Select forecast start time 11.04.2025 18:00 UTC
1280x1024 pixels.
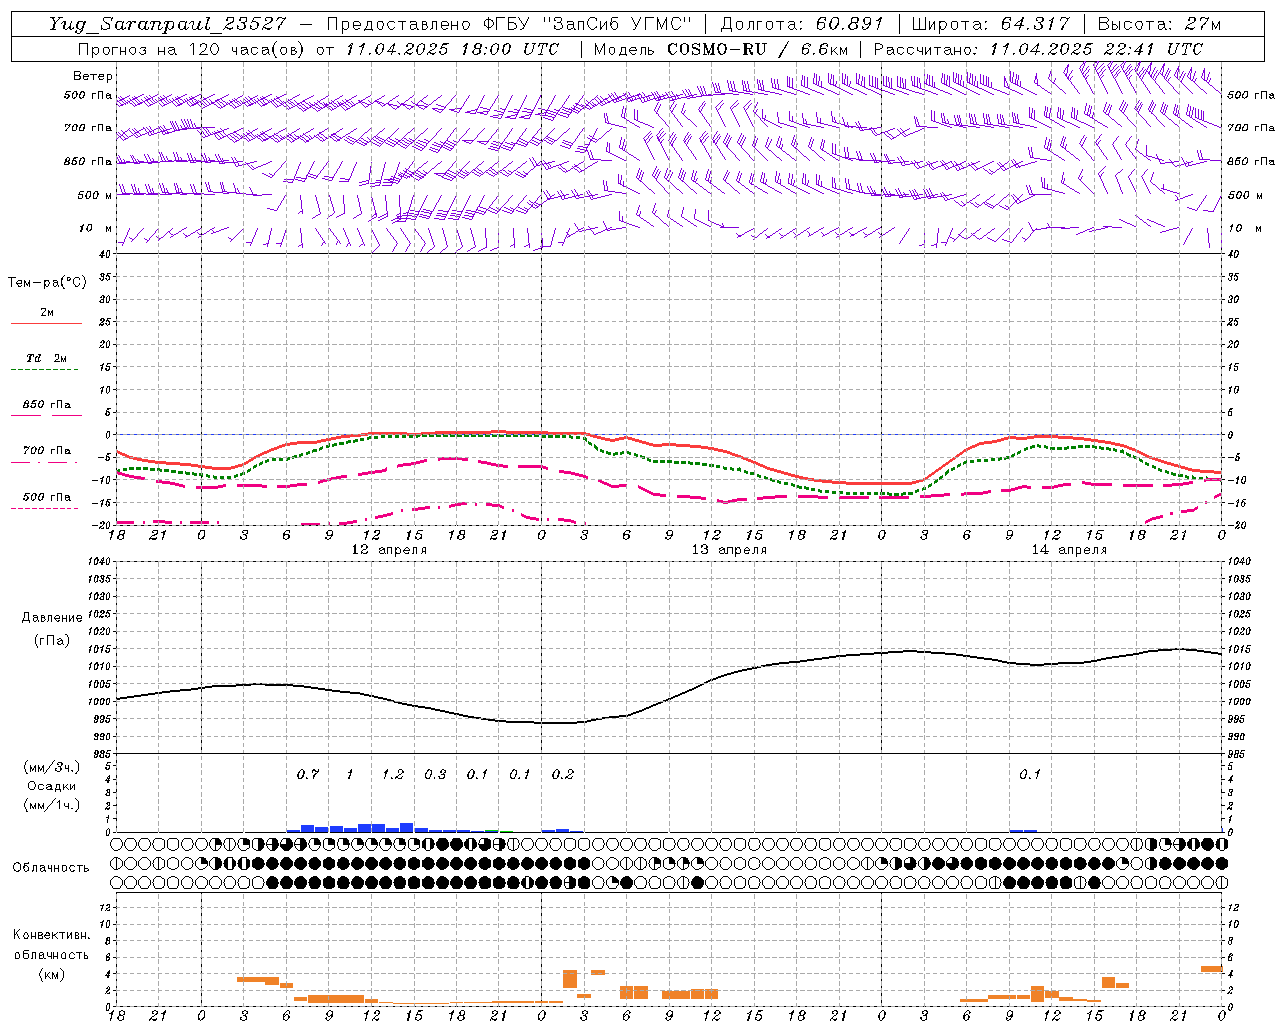452,49
